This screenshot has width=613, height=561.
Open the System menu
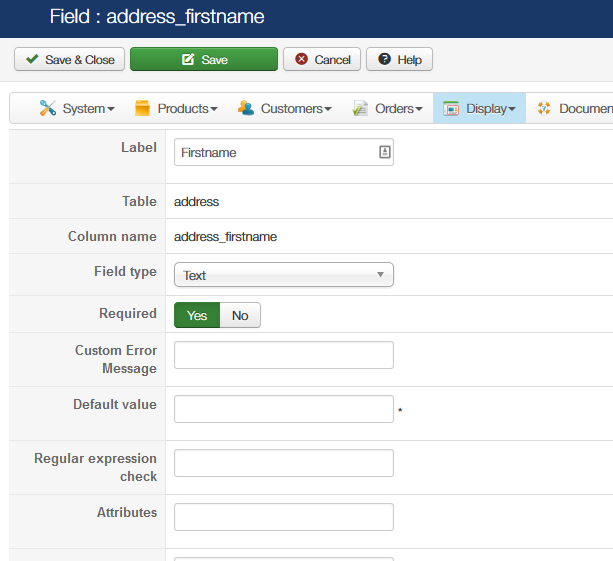click(77, 108)
